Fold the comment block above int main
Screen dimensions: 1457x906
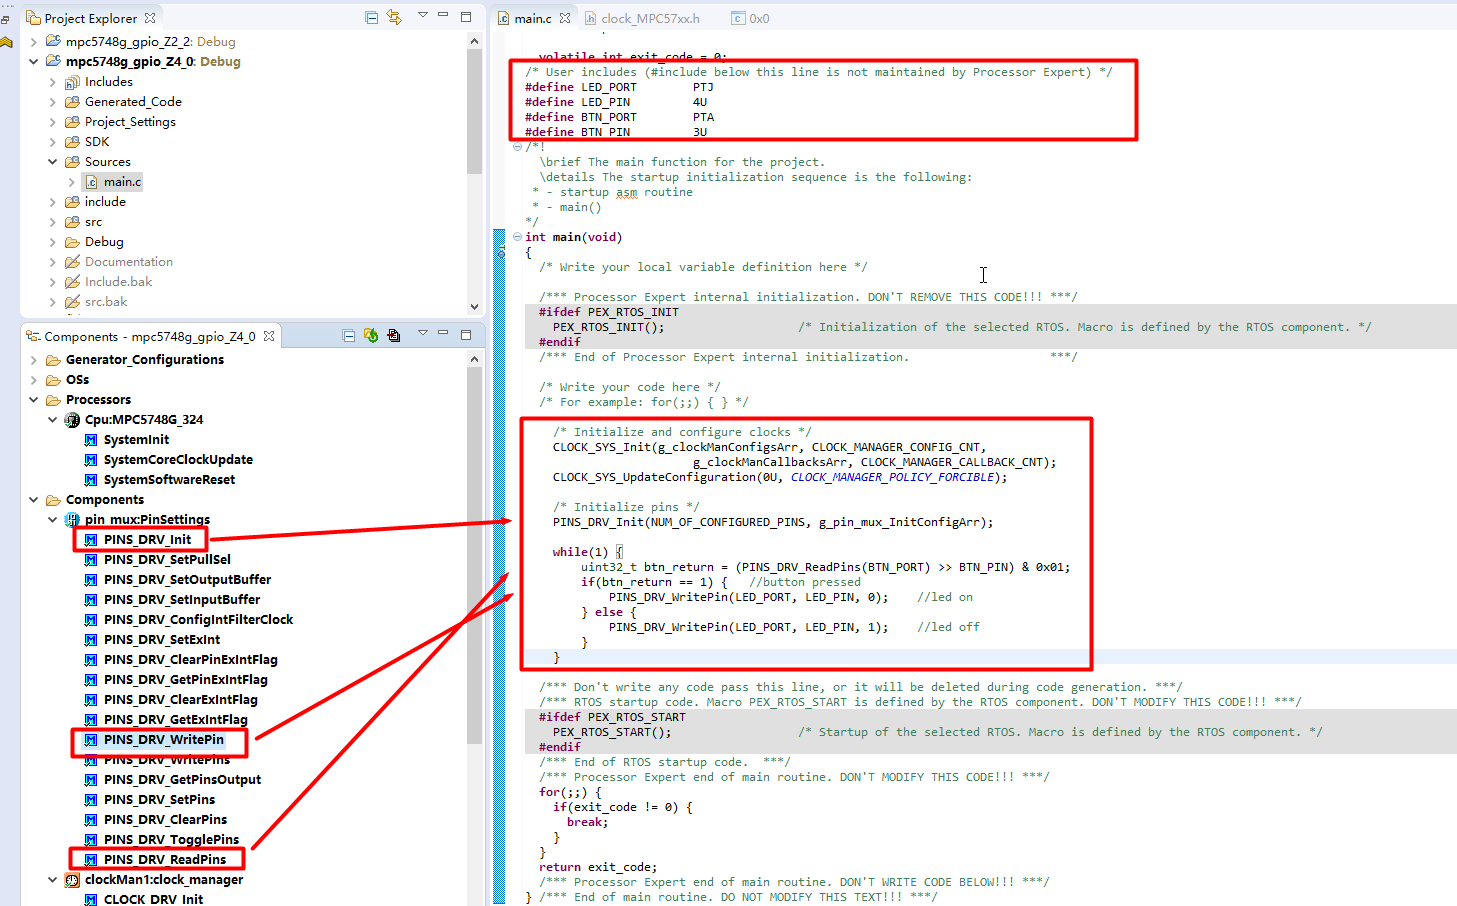tap(517, 146)
